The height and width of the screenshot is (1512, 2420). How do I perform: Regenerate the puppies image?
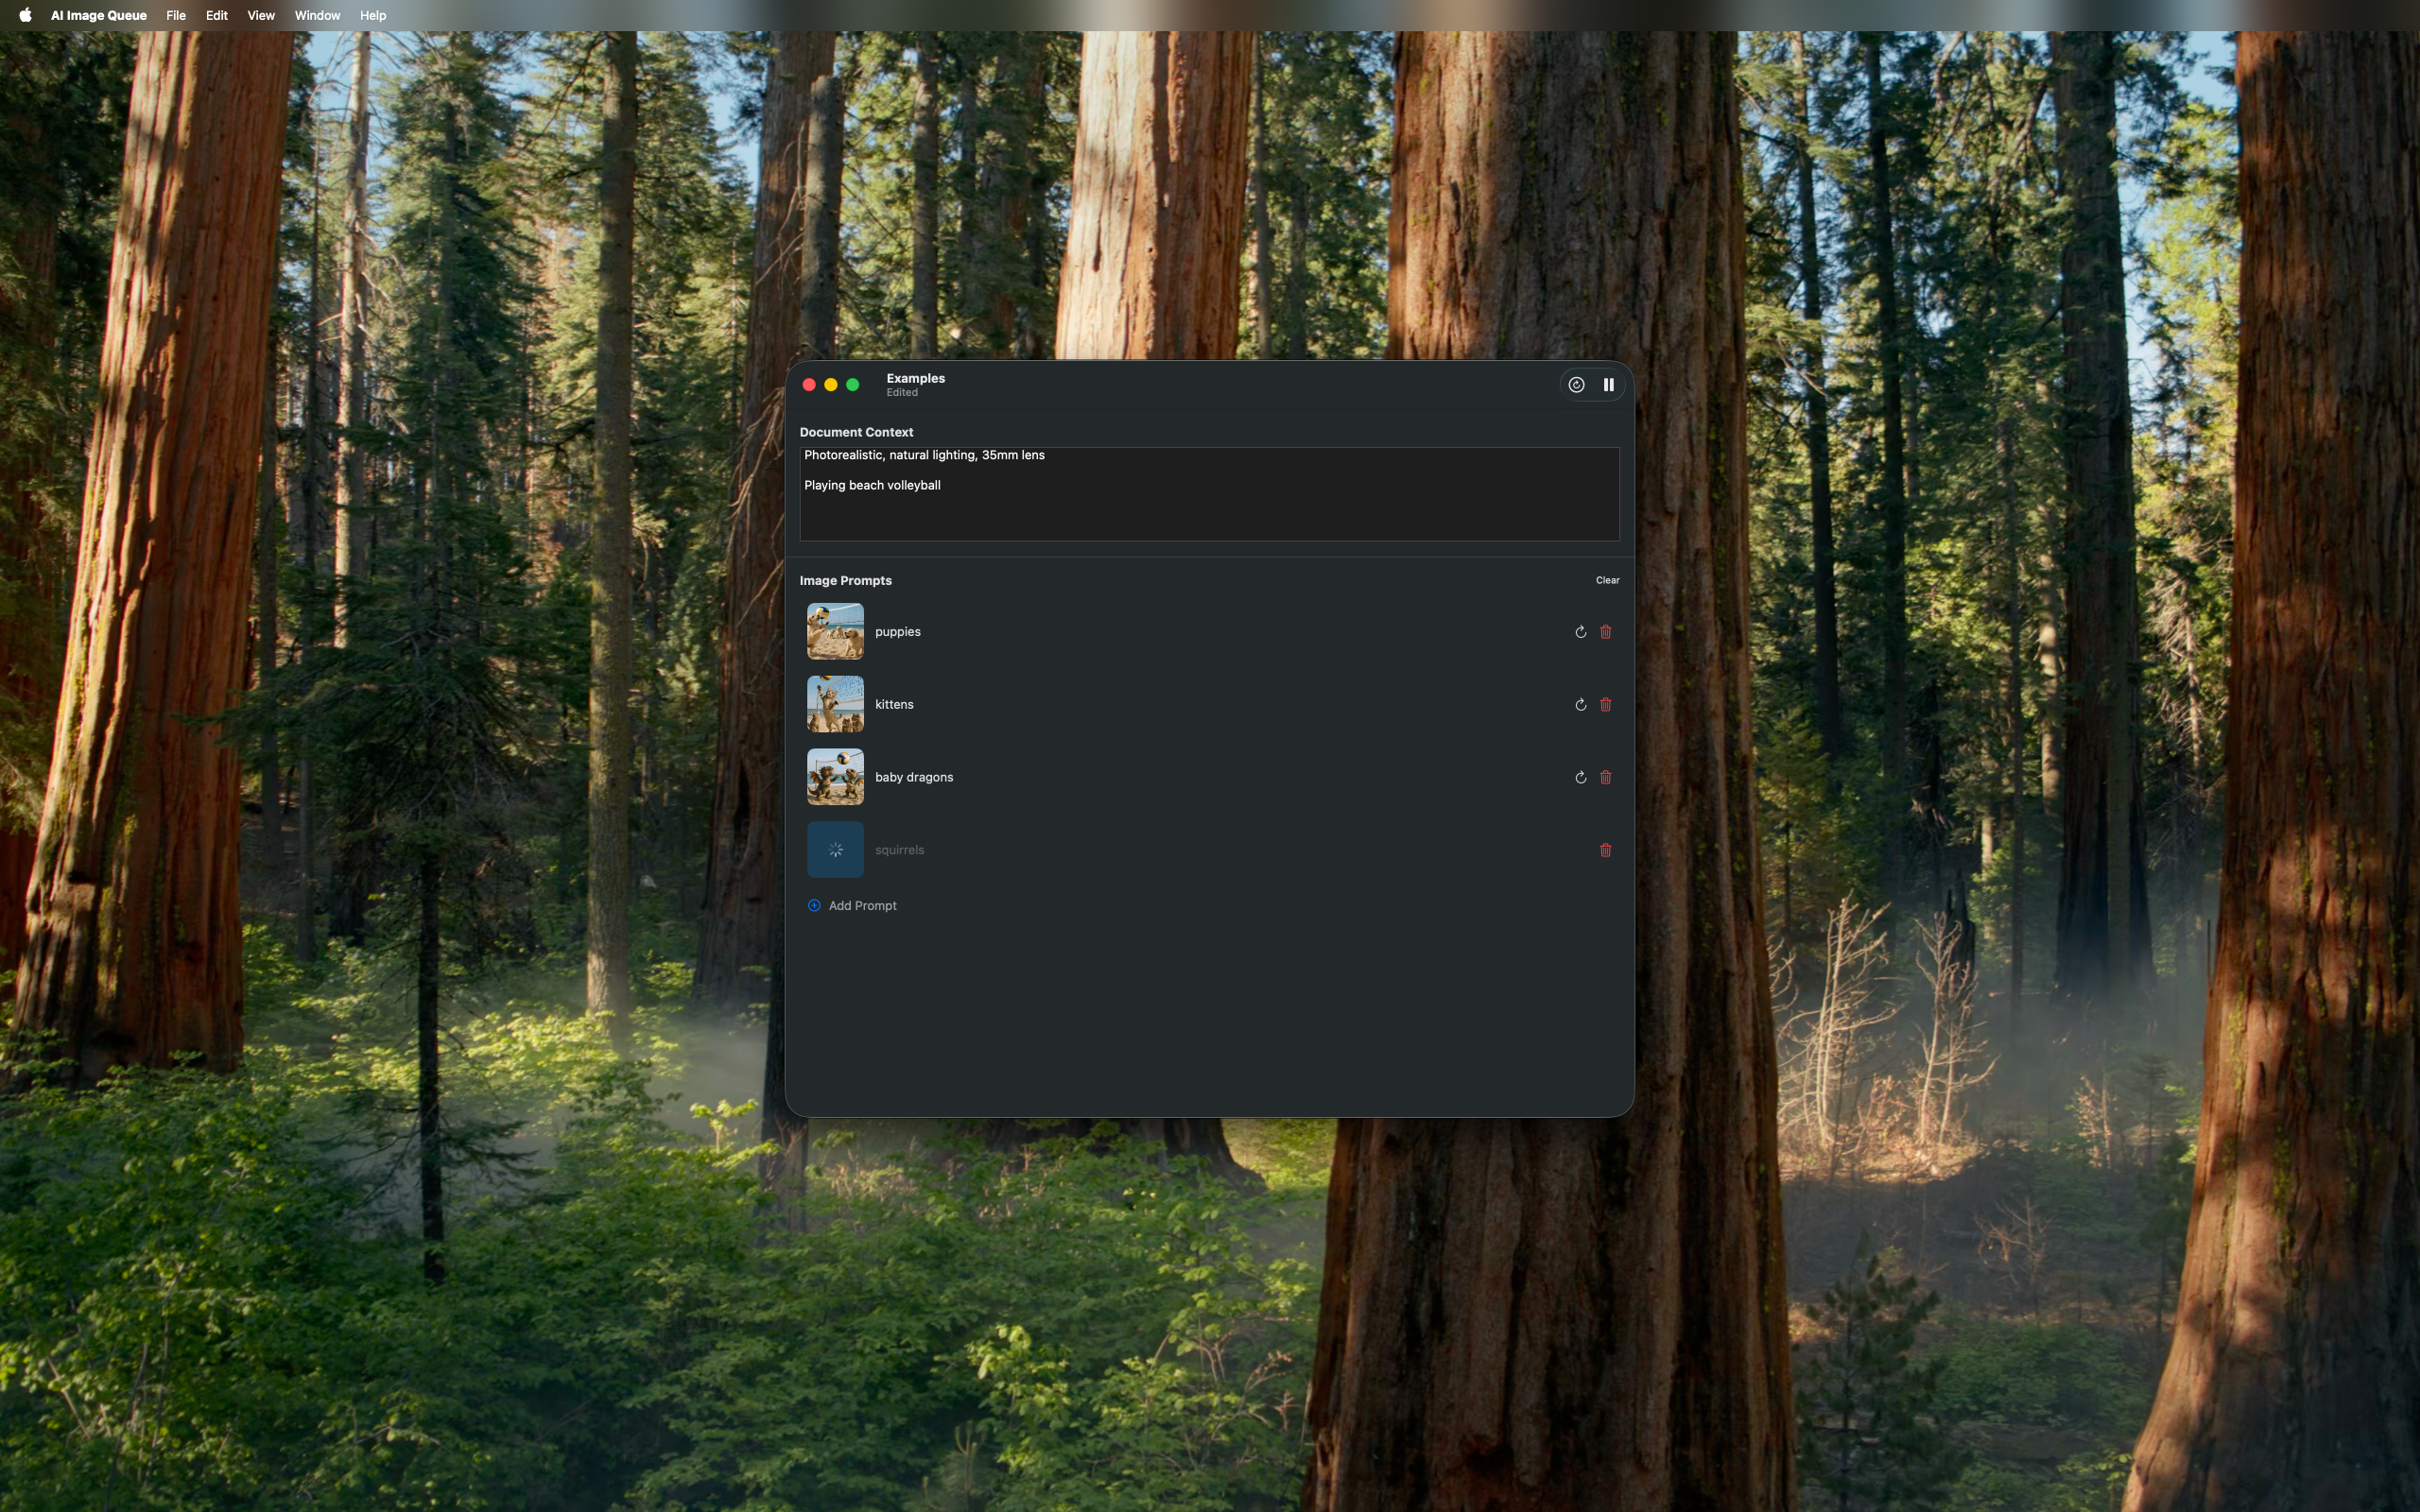(1580, 631)
